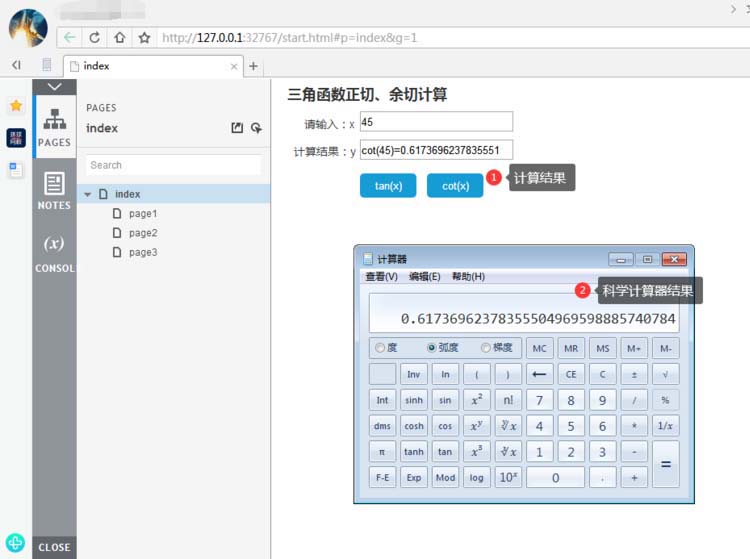The image size is (750, 559).
Task: Click calculator cube root key
Action: (508, 451)
